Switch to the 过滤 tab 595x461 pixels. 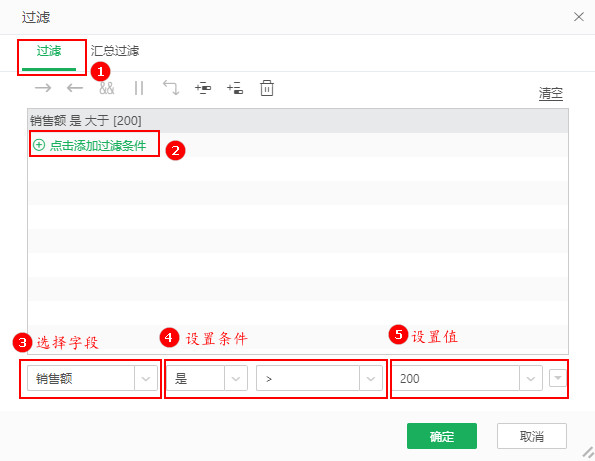click(x=49, y=51)
